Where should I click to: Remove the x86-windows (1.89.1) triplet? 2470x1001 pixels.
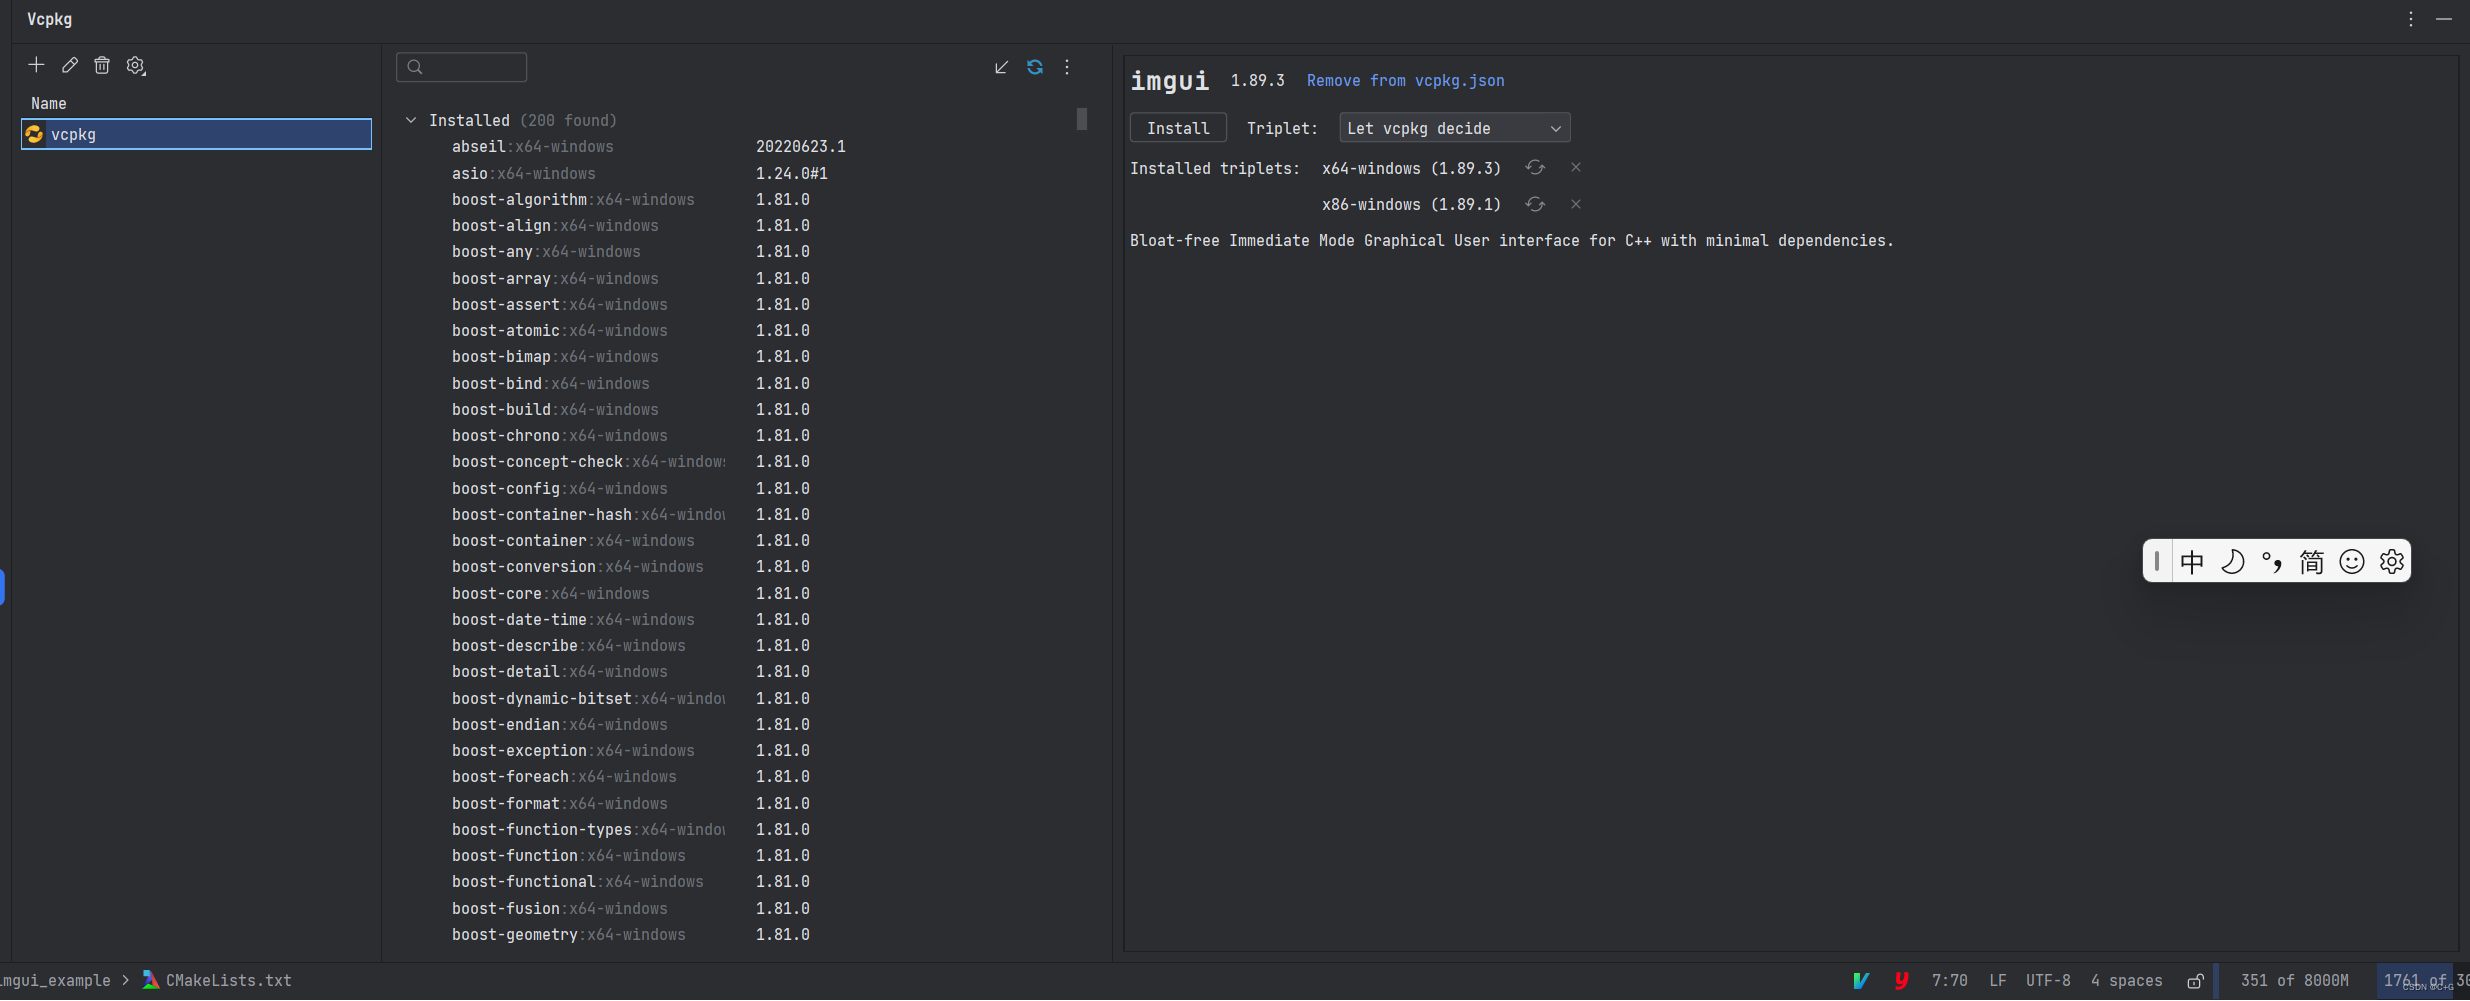[x=1576, y=204]
